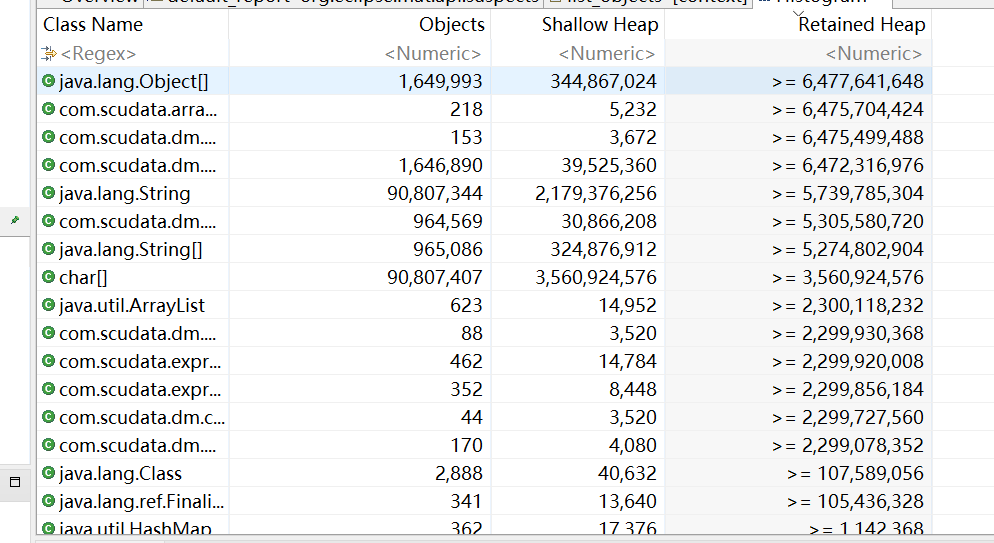Click the regex filter icon under Class Name
The width and height of the screenshot is (994, 543).
tap(49, 54)
